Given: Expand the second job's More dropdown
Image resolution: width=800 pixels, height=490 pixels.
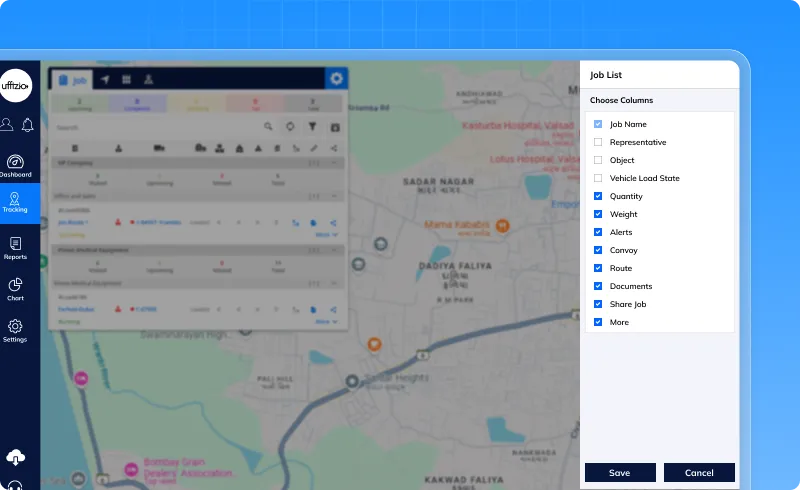Looking at the screenshot, I should [326, 322].
